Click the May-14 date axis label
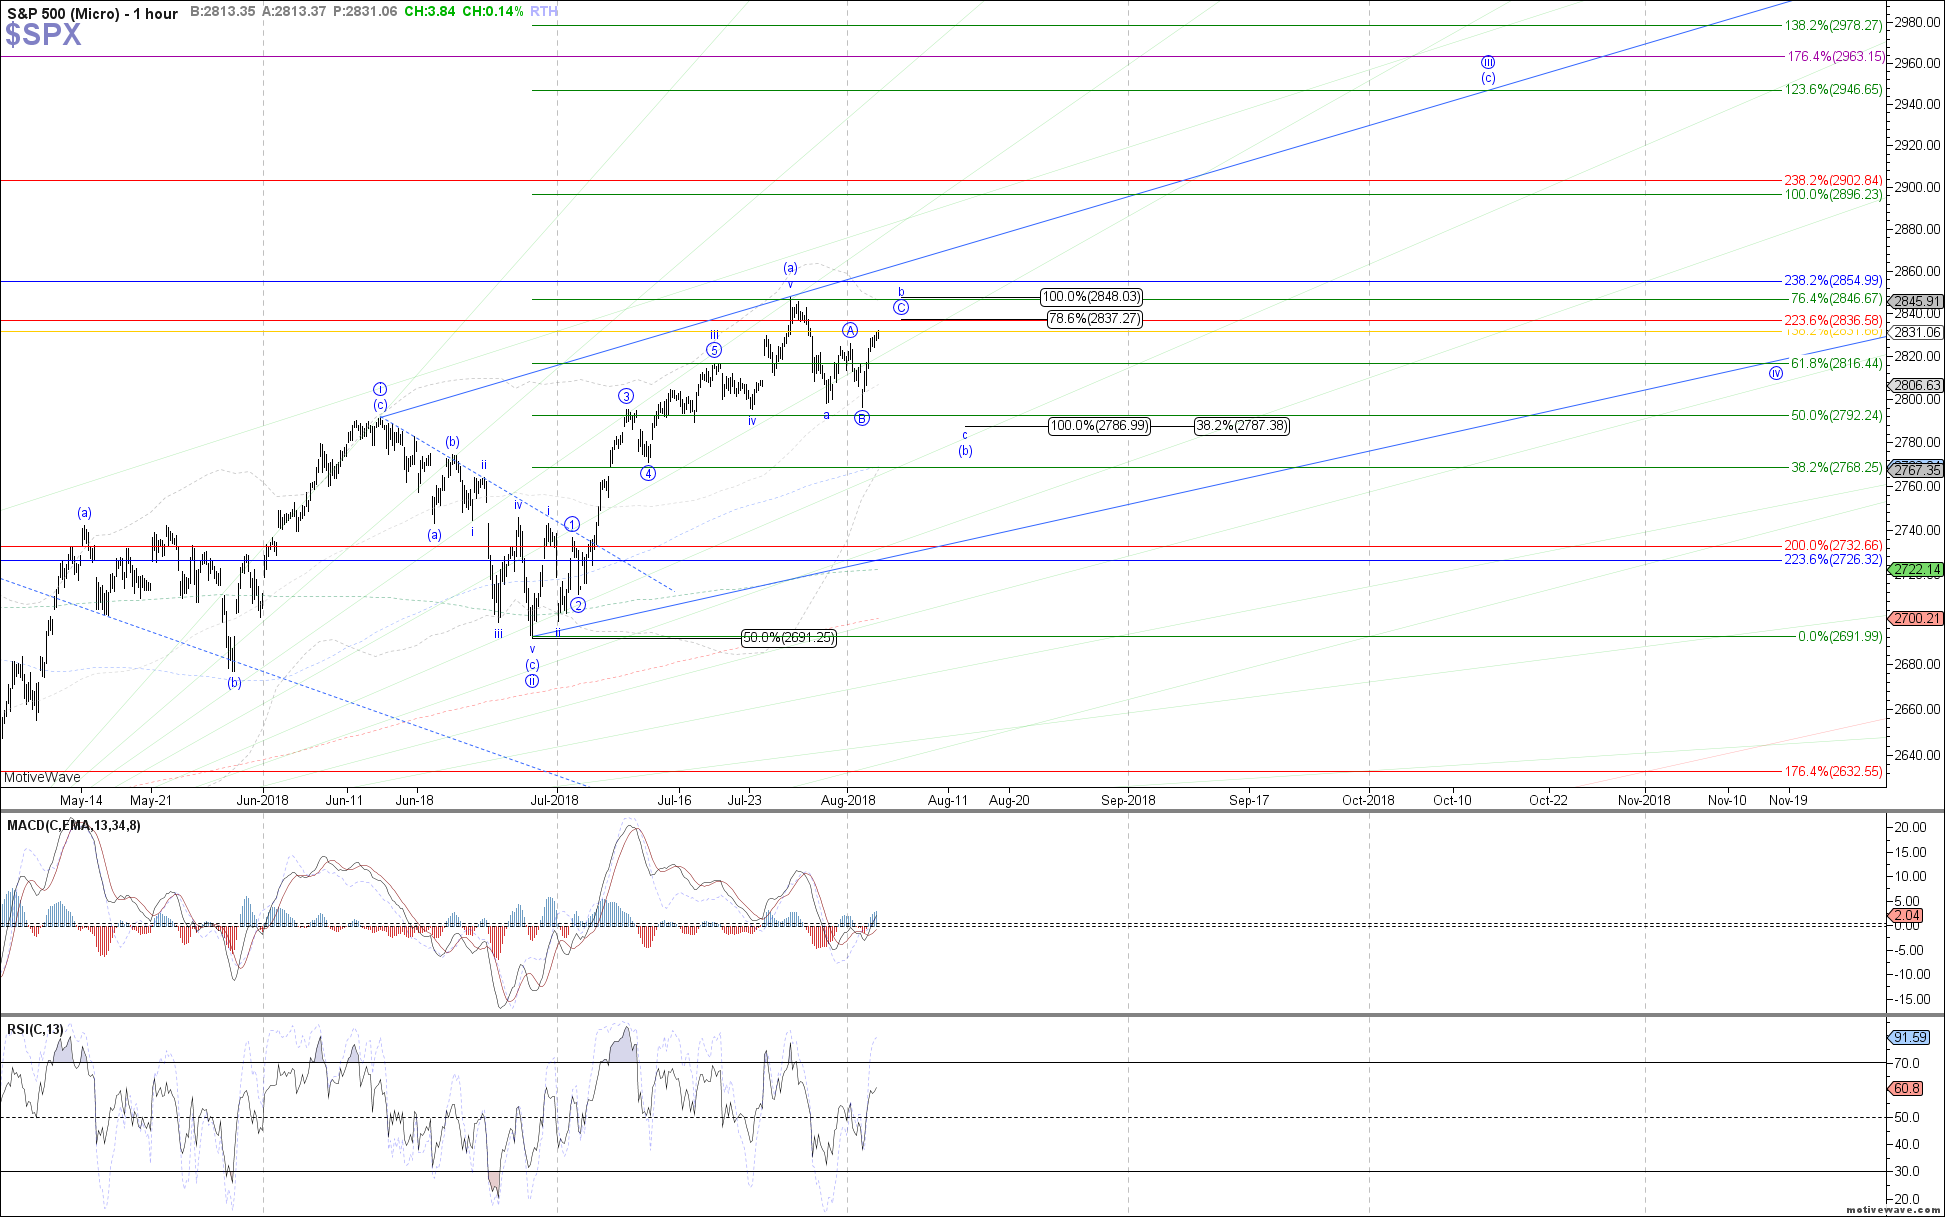The image size is (1945, 1217). click(81, 800)
